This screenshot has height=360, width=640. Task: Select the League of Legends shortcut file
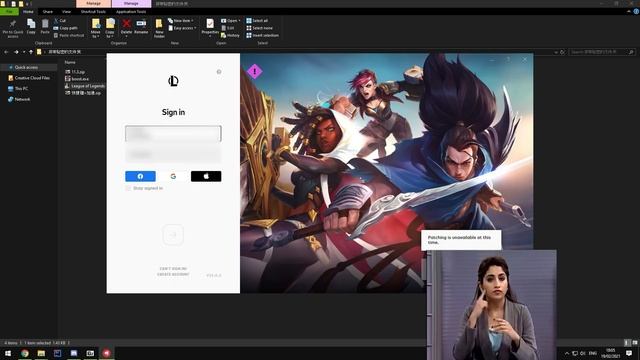[x=85, y=86]
